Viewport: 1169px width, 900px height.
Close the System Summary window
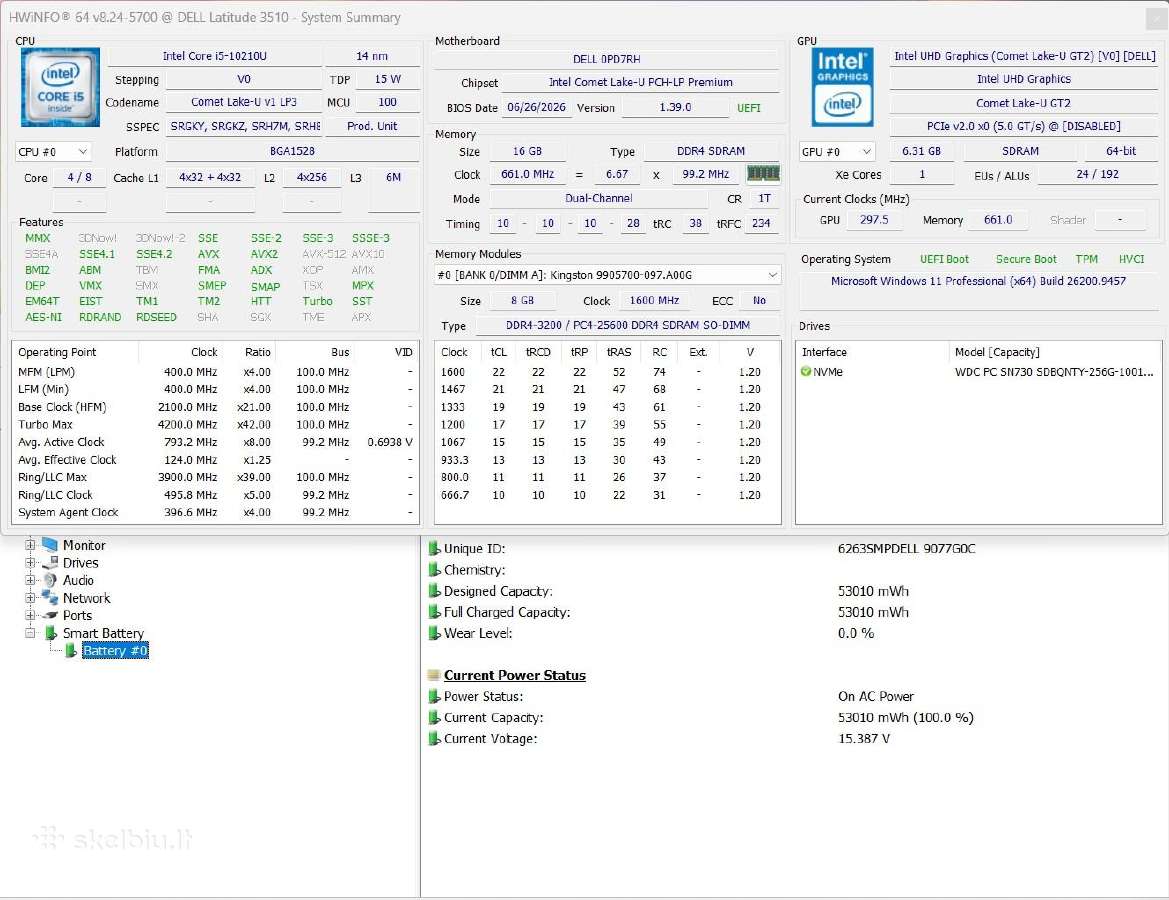[x=1156, y=19]
